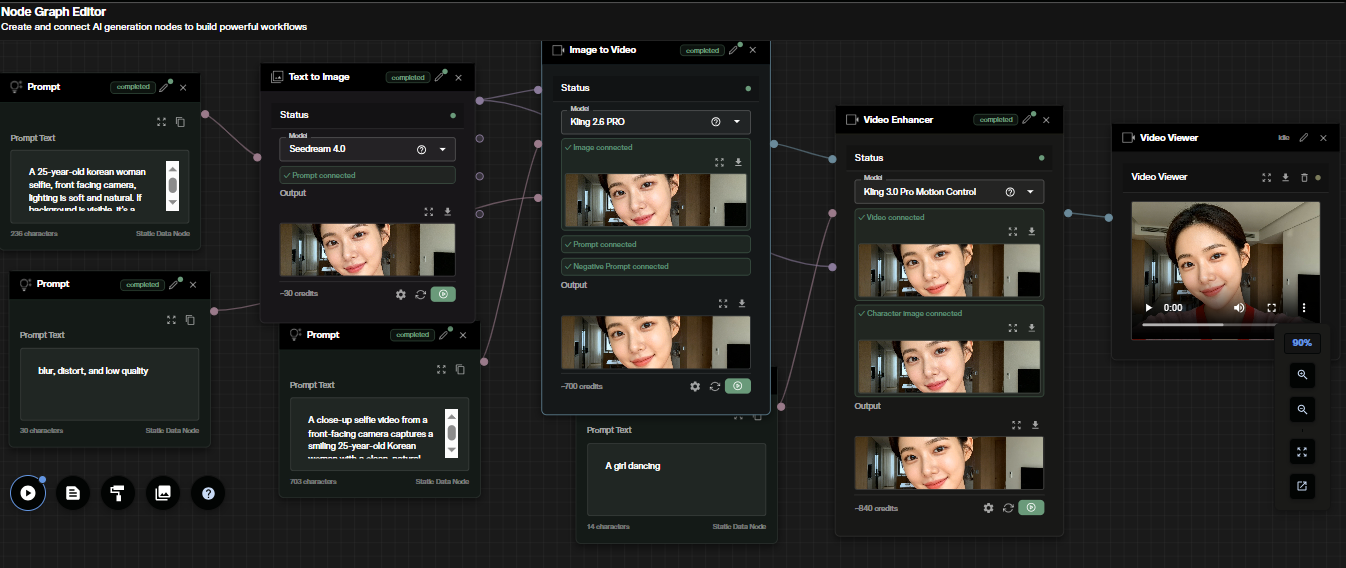Open graph in external window icon
The height and width of the screenshot is (568, 1346).
pyautogui.click(x=1302, y=486)
